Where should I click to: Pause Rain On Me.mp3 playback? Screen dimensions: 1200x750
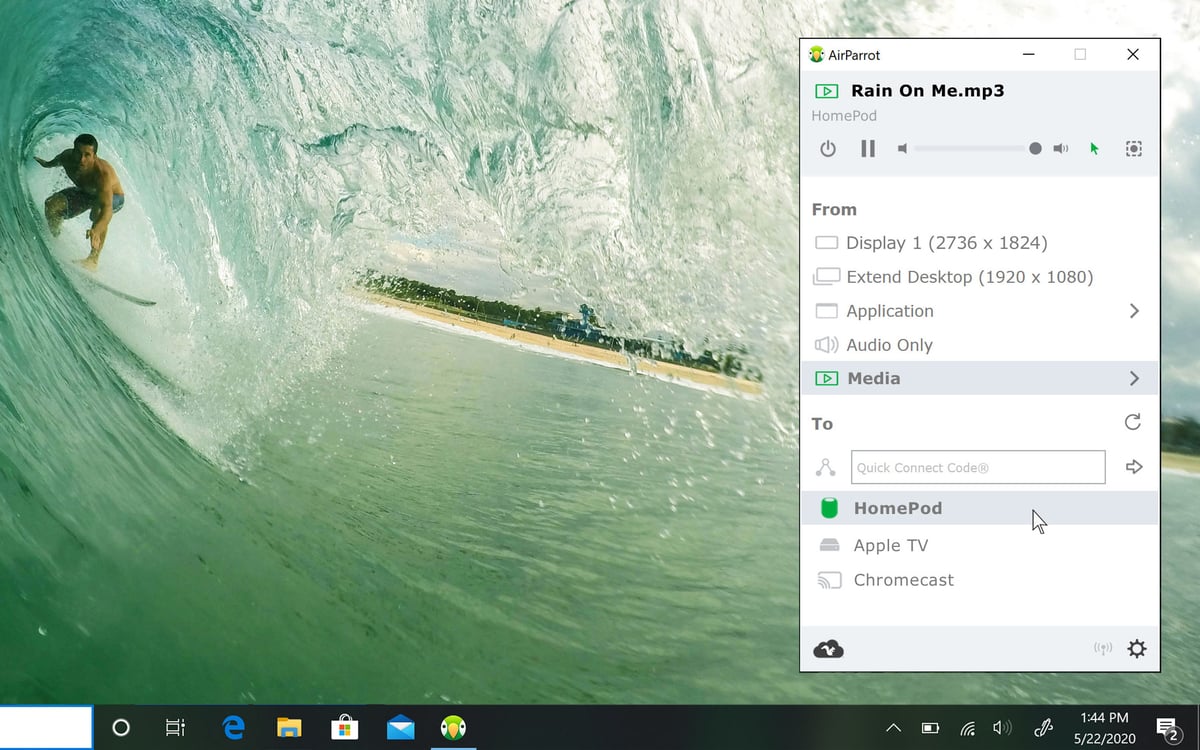click(x=868, y=149)
